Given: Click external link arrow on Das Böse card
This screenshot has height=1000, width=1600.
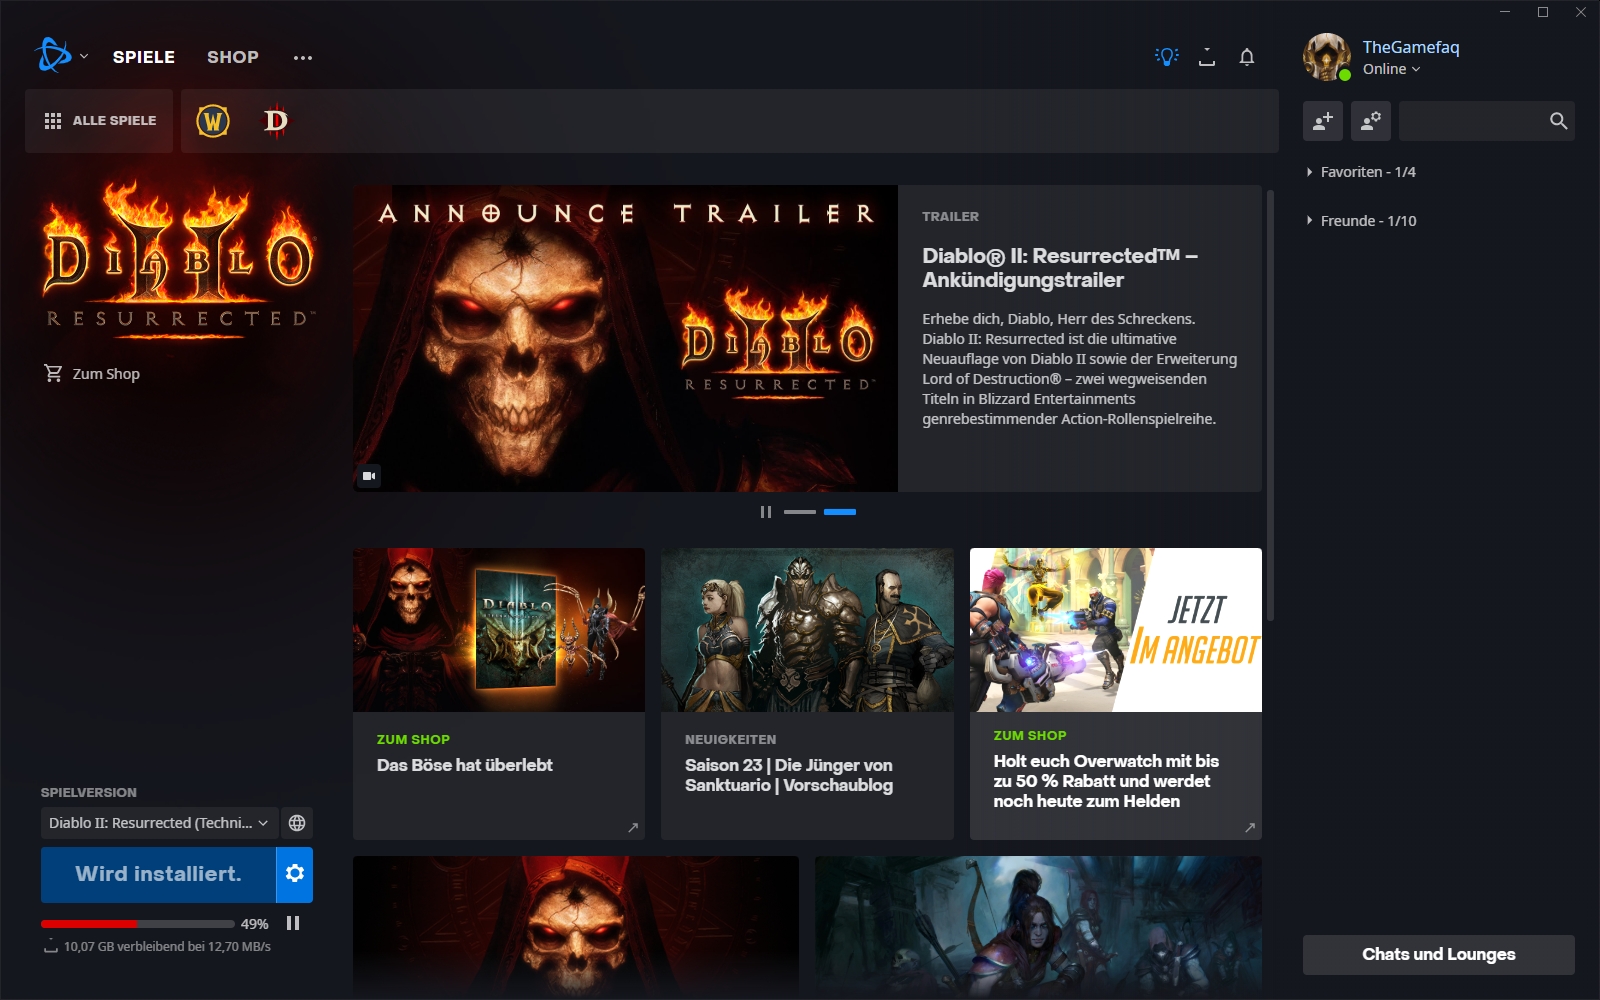Looking at the screenshot, I should [x=633, y=828].
